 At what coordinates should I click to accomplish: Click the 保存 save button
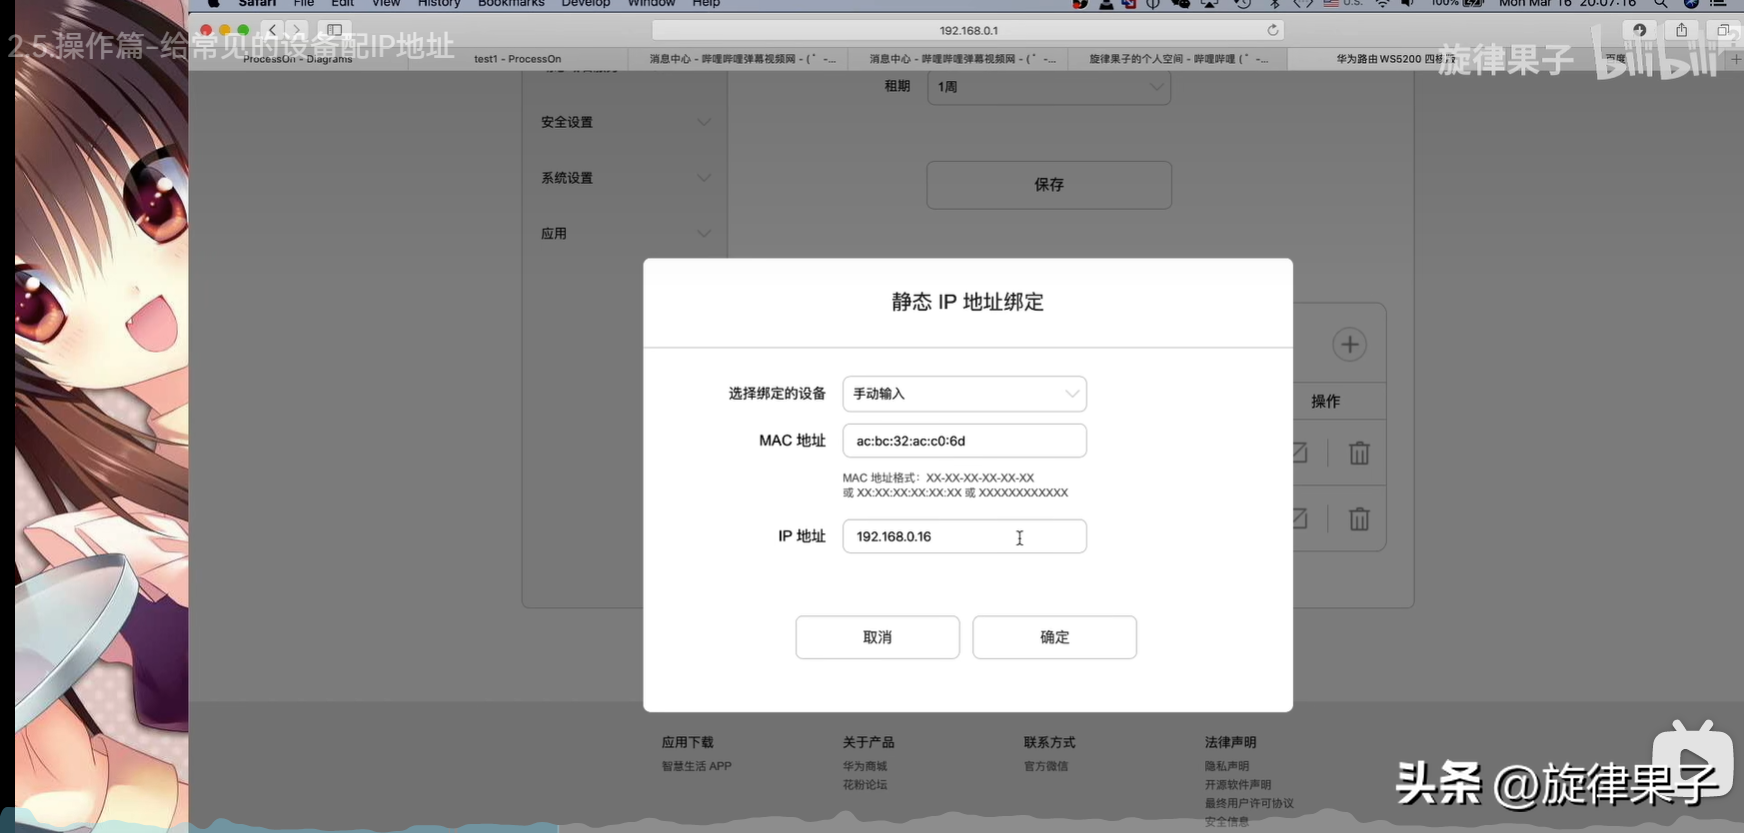click(1048, 185)
